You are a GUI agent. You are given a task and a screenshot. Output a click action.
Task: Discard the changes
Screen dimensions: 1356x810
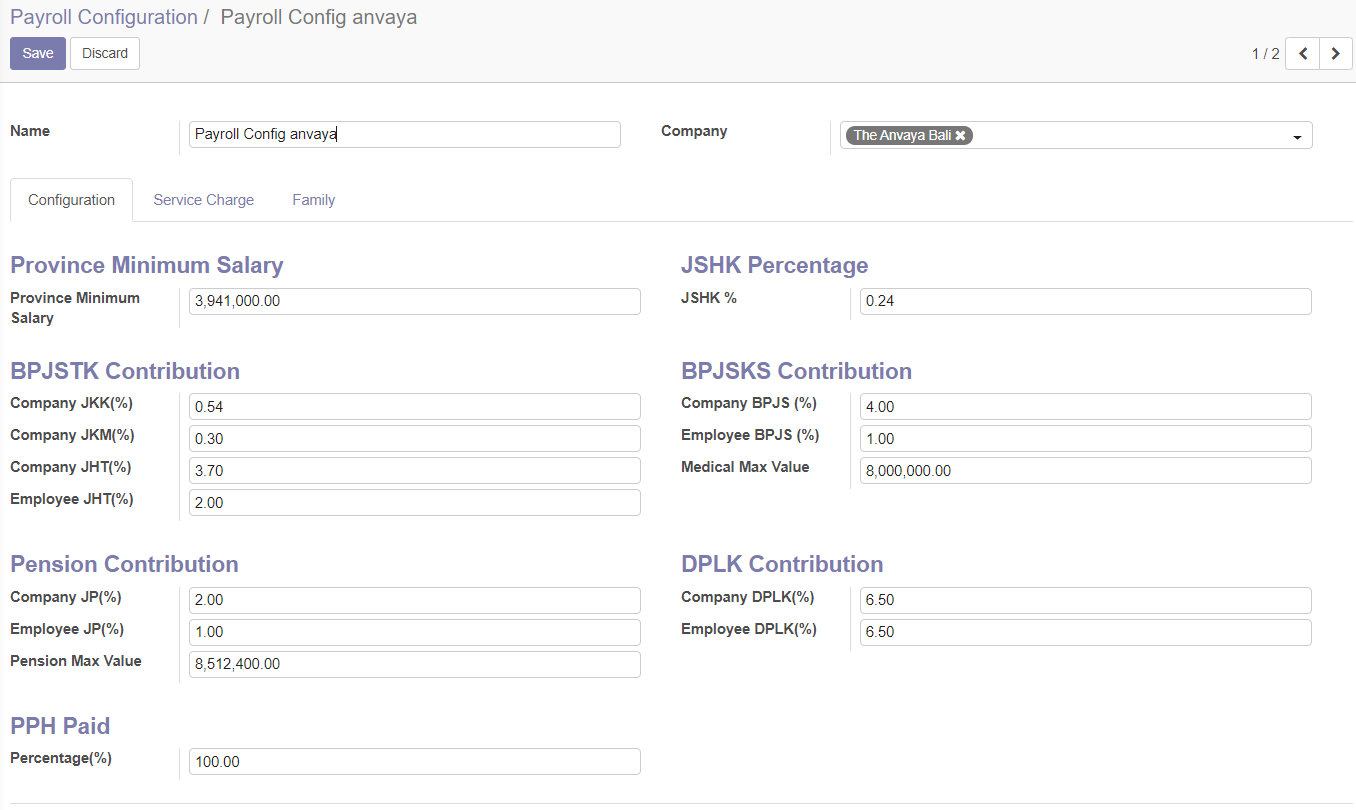click(105, 54)
